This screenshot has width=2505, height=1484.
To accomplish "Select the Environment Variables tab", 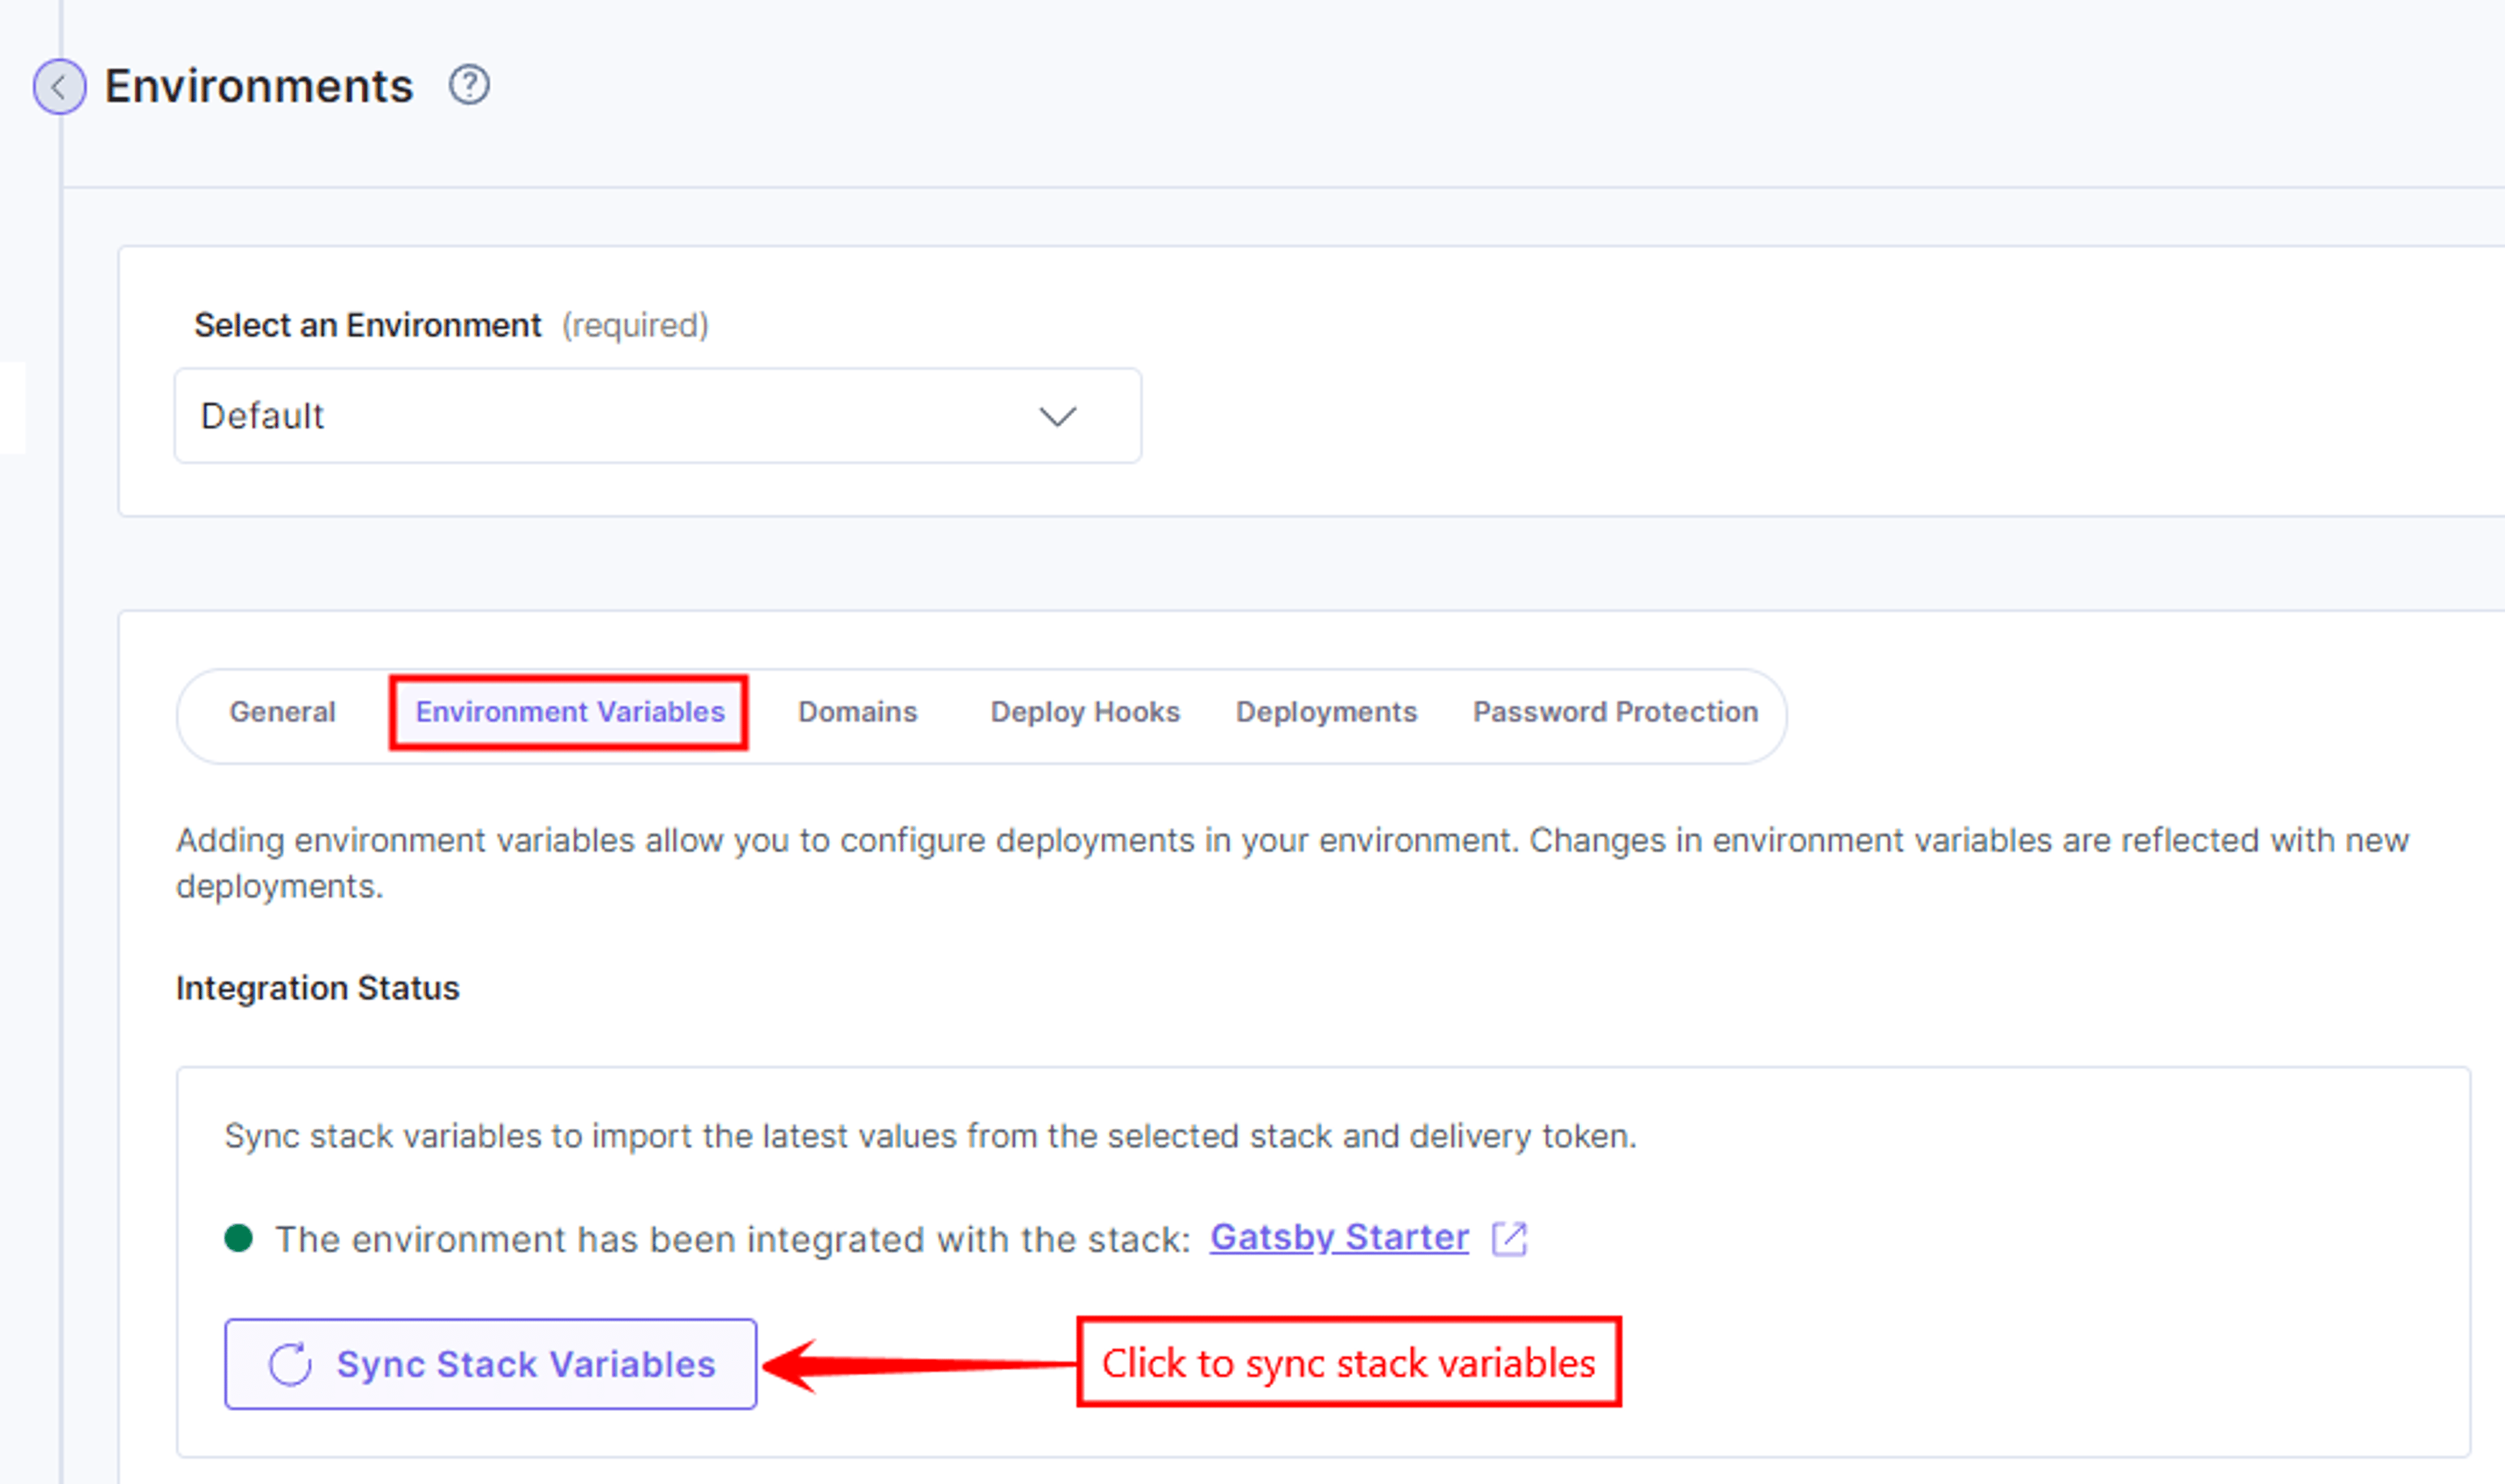I will [570, 712].
